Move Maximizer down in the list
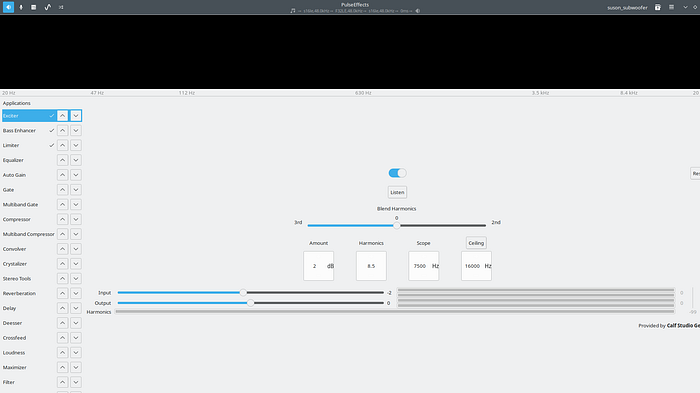This screenshot has width=700, height=393. click(76, 367)
